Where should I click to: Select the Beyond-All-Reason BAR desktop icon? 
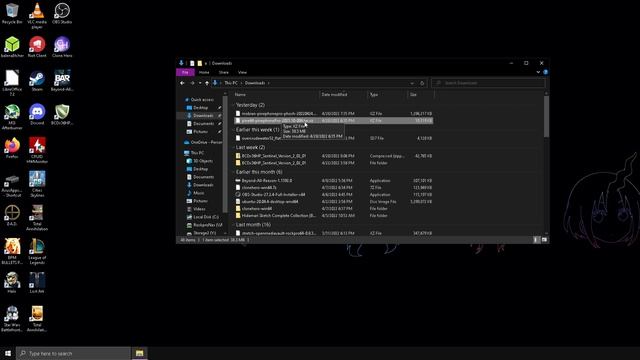62,81
